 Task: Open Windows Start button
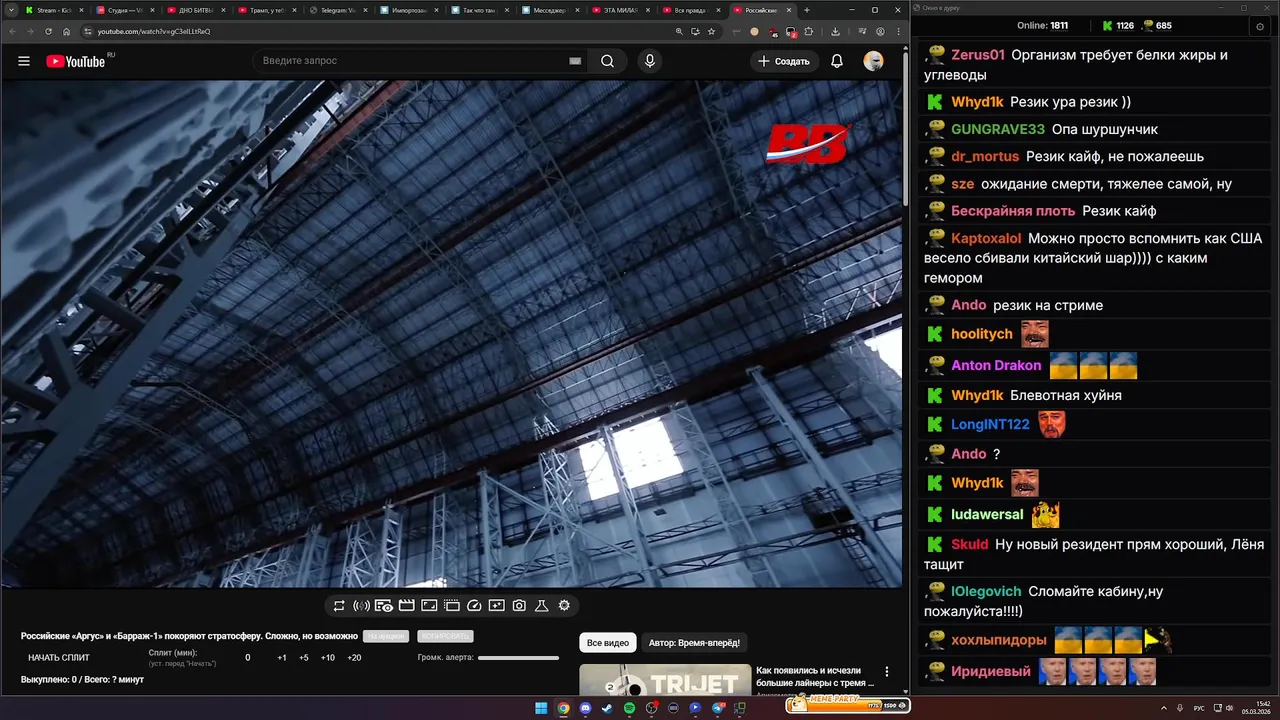[x=541, y=708]
